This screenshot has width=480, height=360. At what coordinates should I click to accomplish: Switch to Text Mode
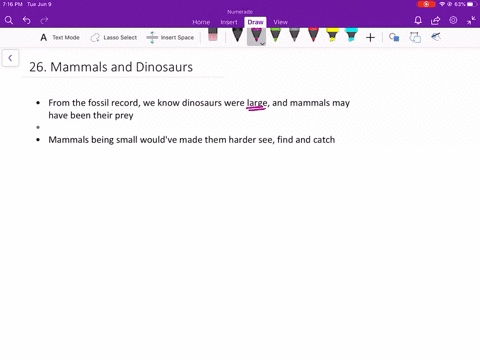[x=60, y=38]
